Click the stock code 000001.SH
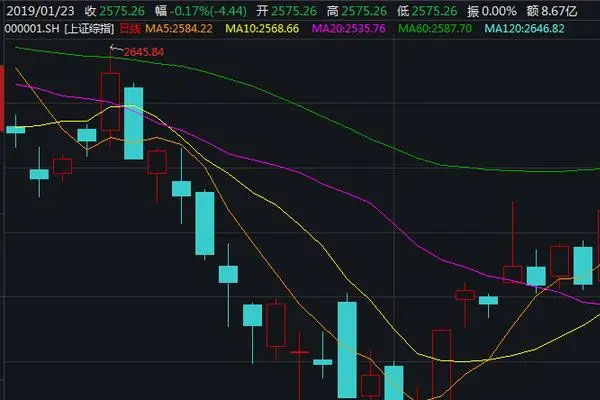The width and height of the screenshot is (600, 400). click(32, 28)
